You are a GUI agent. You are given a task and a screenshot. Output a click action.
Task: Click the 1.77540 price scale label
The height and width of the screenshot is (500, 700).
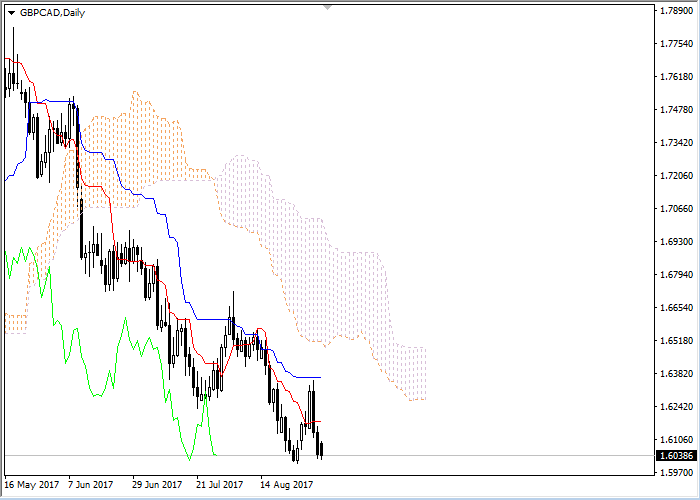pyautogui.click(x=677, y=43)
